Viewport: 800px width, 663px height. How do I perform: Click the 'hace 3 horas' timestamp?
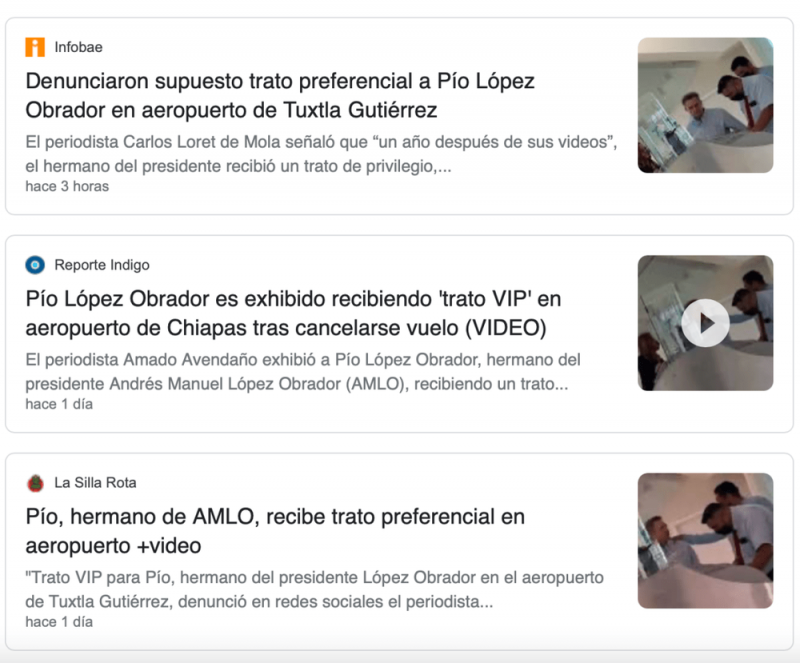coord(67,186)
